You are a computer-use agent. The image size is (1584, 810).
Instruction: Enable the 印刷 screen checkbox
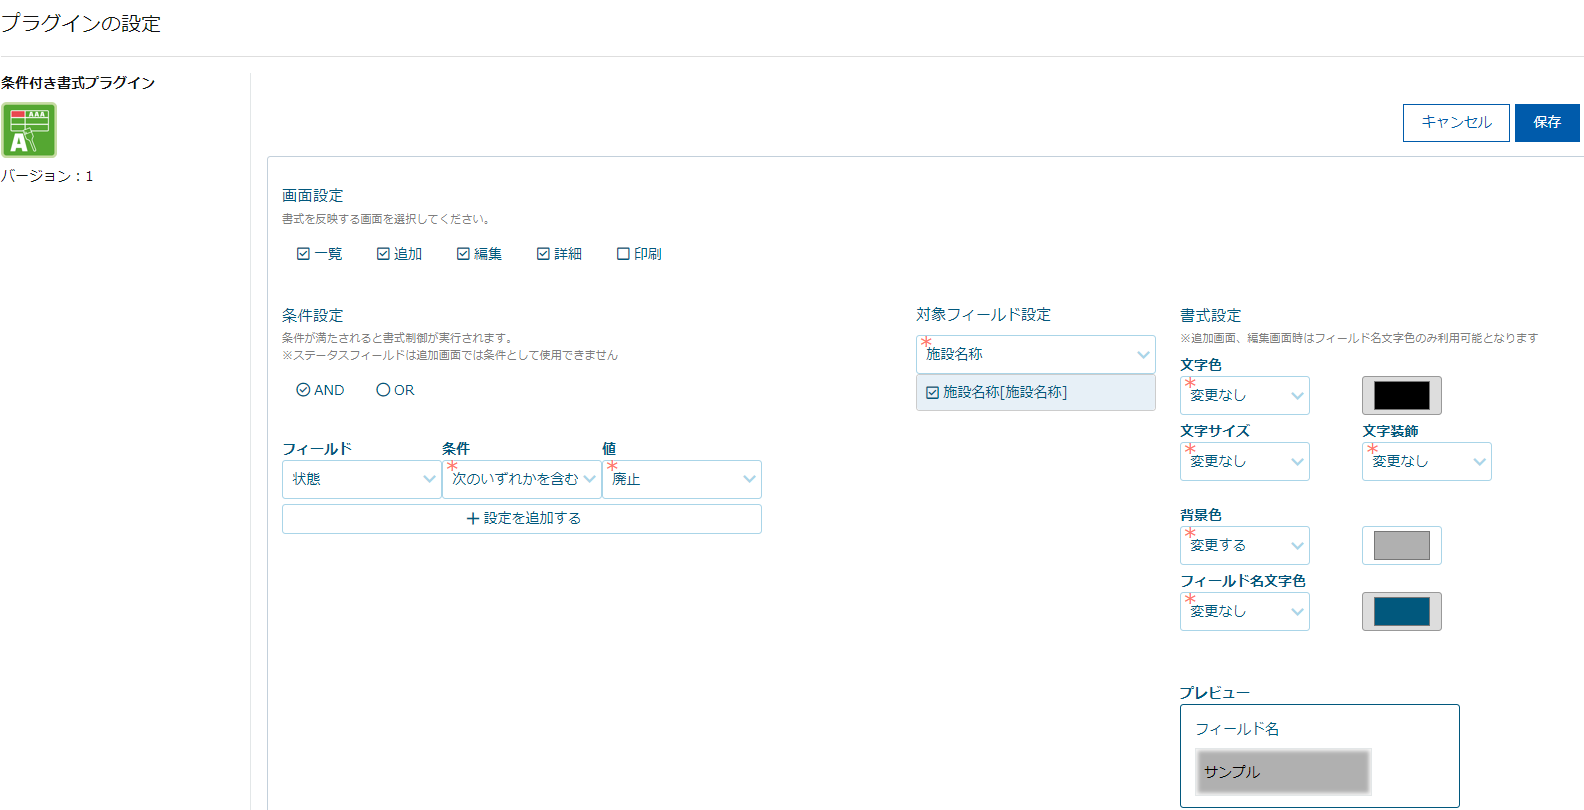coord(623,254)
